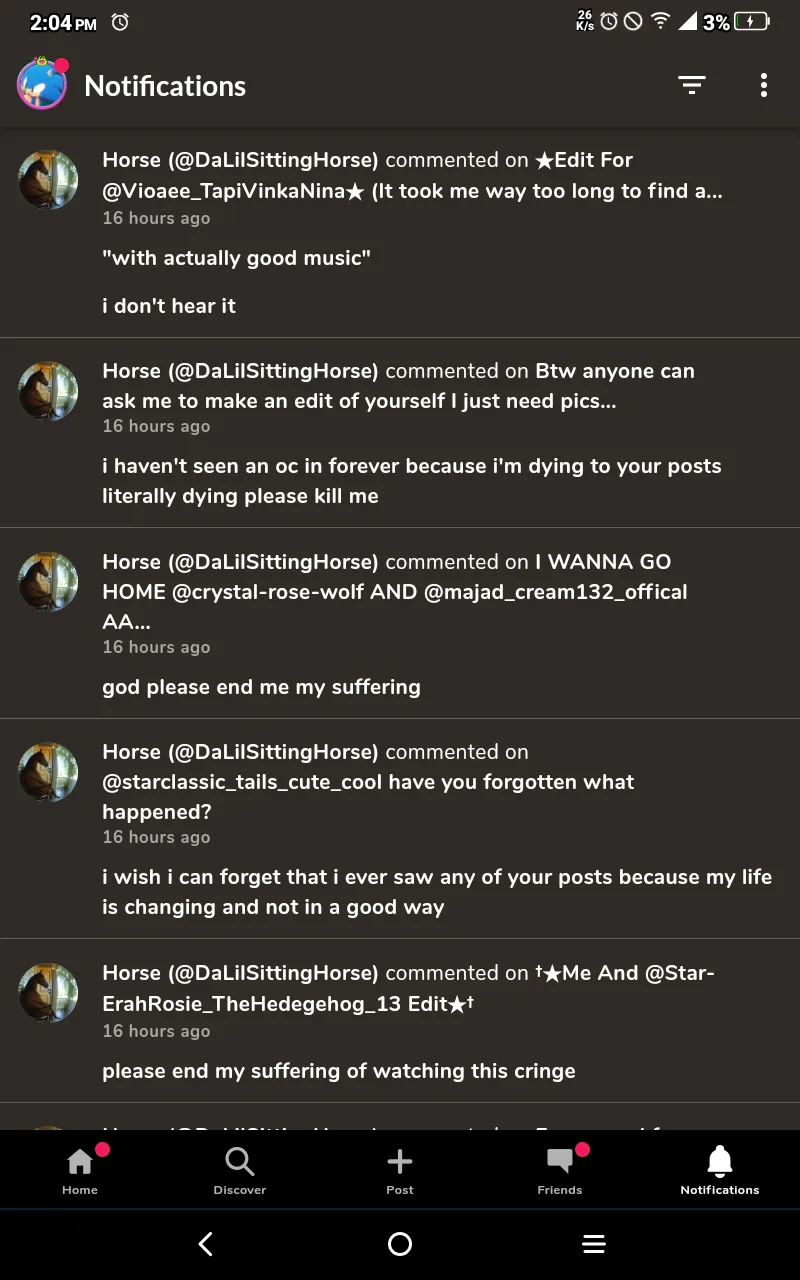Go to the Home tab

click(80, 1169)
